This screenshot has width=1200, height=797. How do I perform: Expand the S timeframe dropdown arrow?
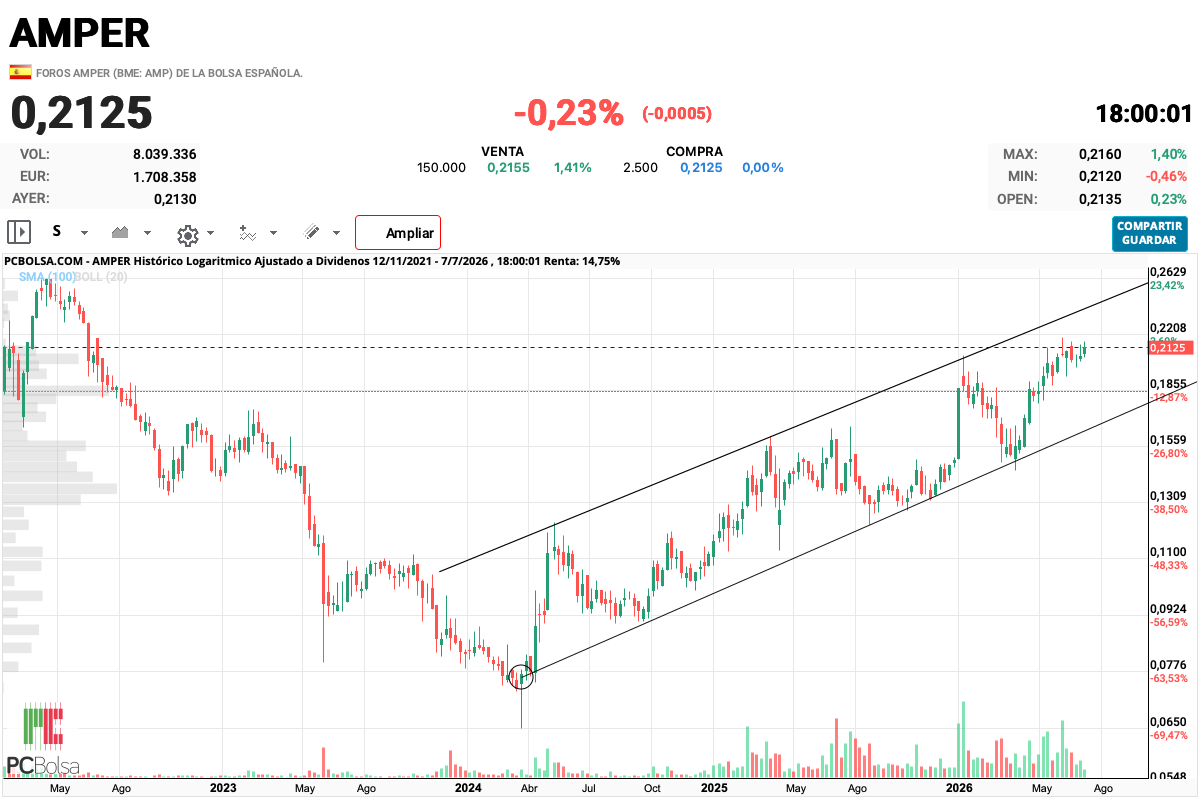point(84,232)
